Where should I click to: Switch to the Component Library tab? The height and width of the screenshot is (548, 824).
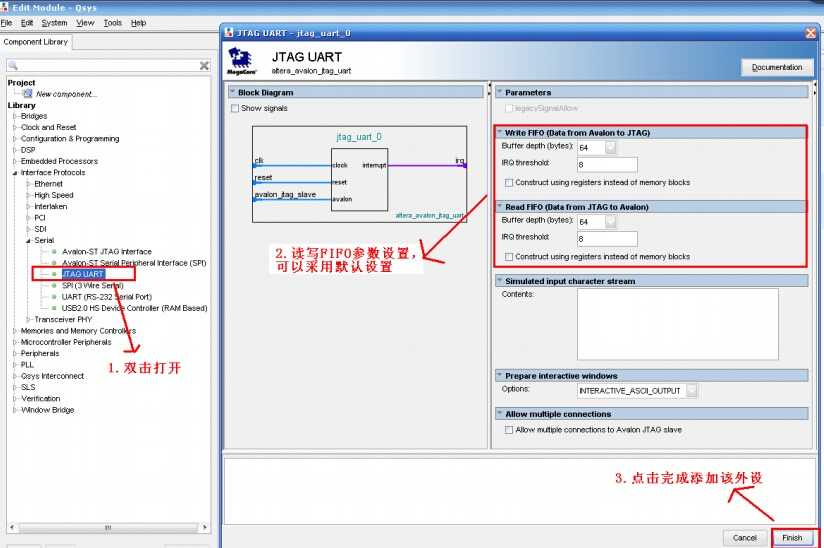[x=36, y=42]
